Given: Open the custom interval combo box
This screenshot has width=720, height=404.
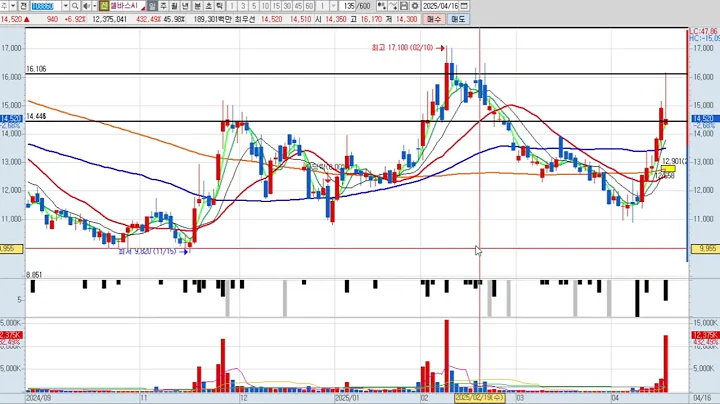Looking at the screenshot, I should click(327, 6).
